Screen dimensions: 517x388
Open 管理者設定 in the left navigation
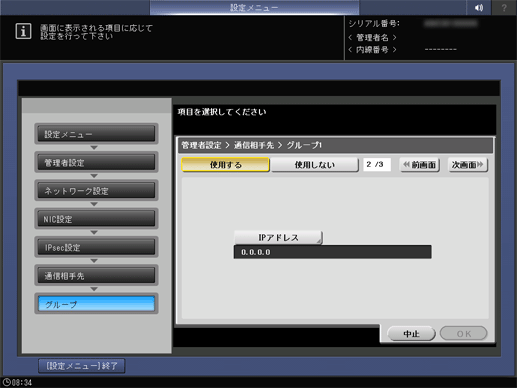coord(96,162)
